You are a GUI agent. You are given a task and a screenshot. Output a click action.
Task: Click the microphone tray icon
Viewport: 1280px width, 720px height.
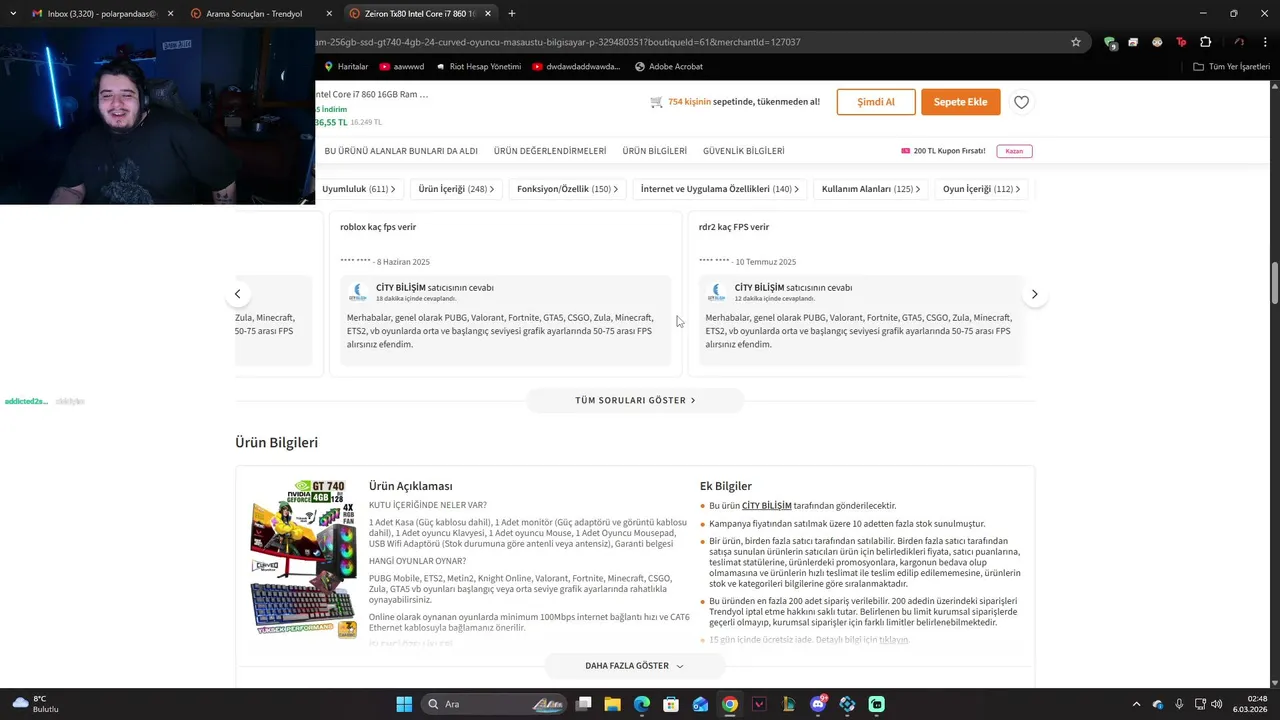pyautogui.click(x=1179, y=704)
